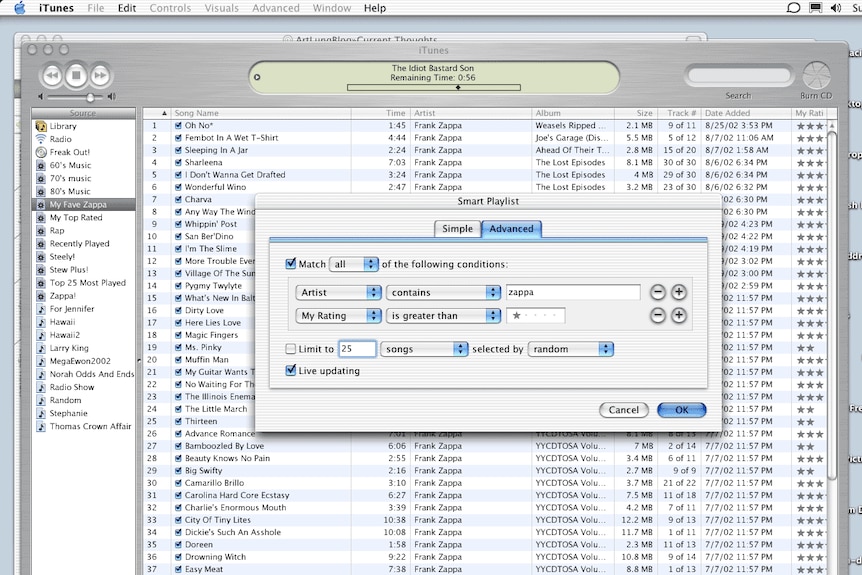Click the song progress bar

pos(434,87)
